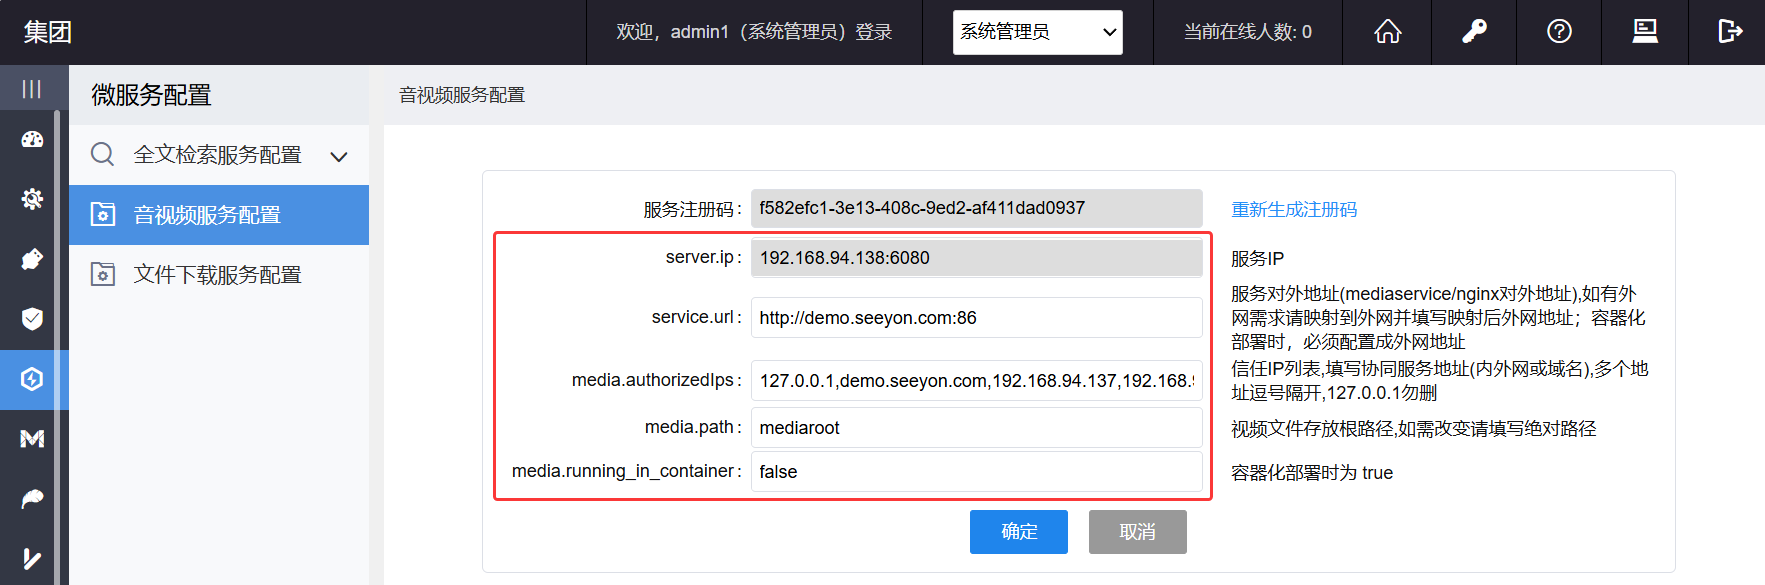
Task: Click the magnifier icon beside 全文检索服务配置
Action: (102, 154)
